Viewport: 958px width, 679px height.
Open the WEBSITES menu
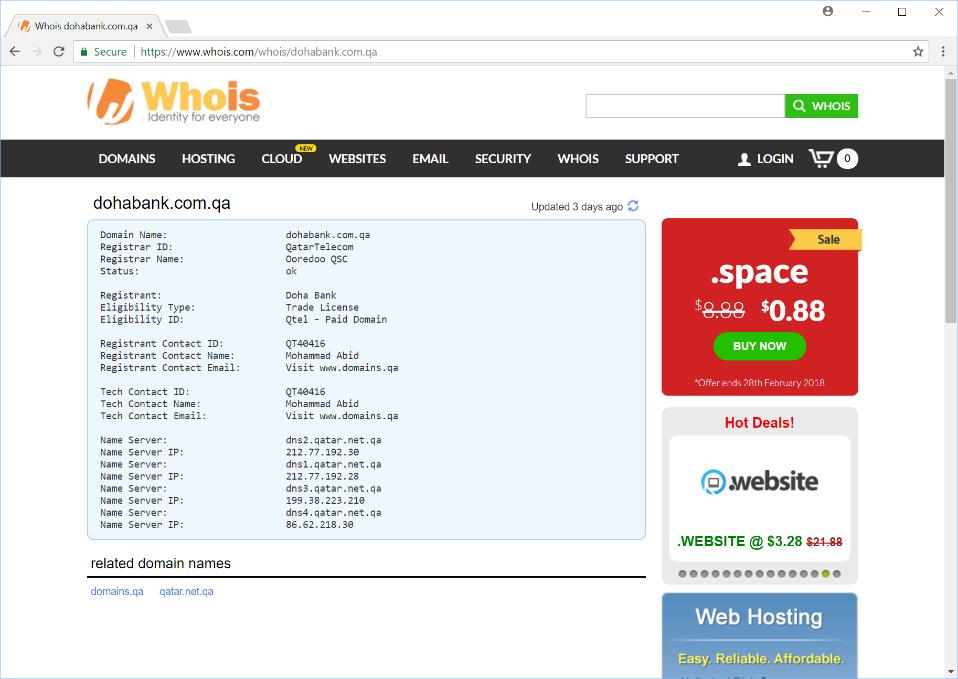357,159
